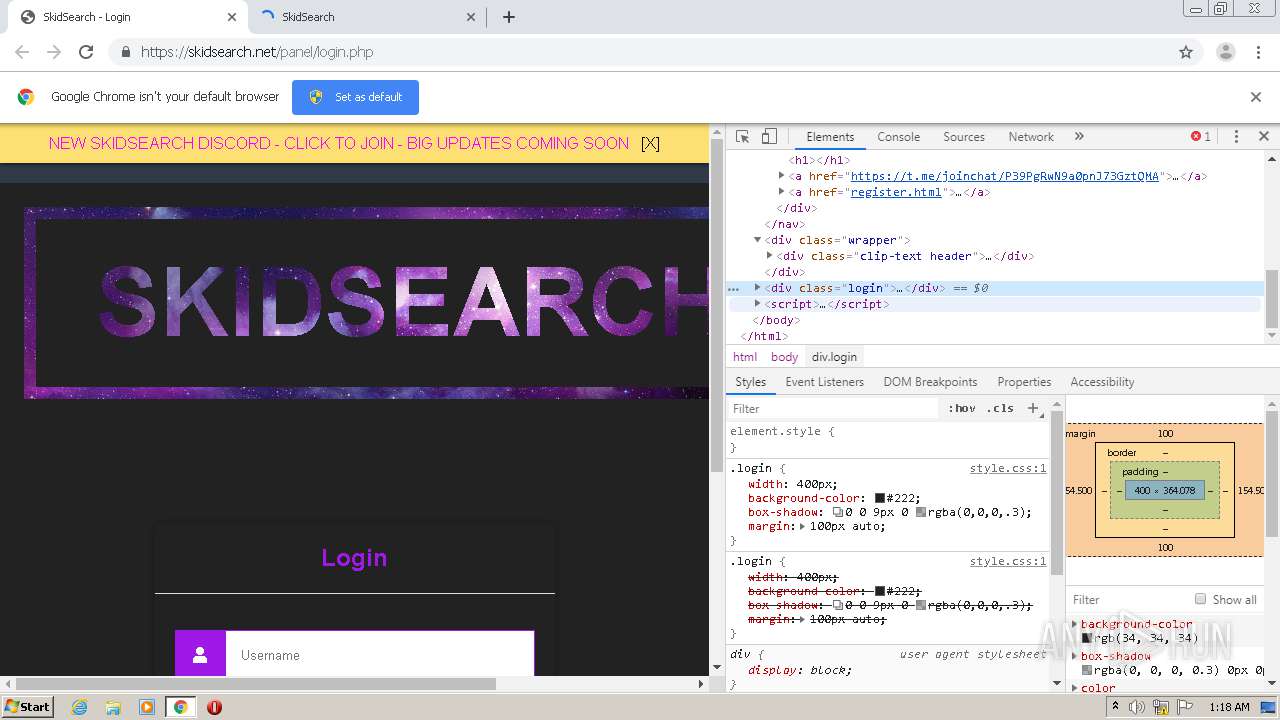This screenshot has width=1280, height=720.
Task: Open the Event Listeners pane
Action: (824, 382)
